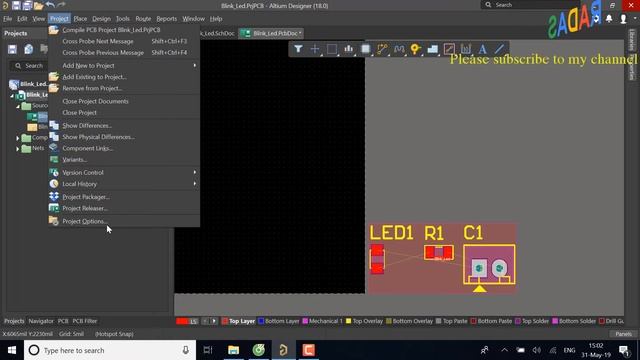The height and width of the screenshot is (360, 640).
Task: Collapse the Source Documents folder
Action: click(18, 106)
